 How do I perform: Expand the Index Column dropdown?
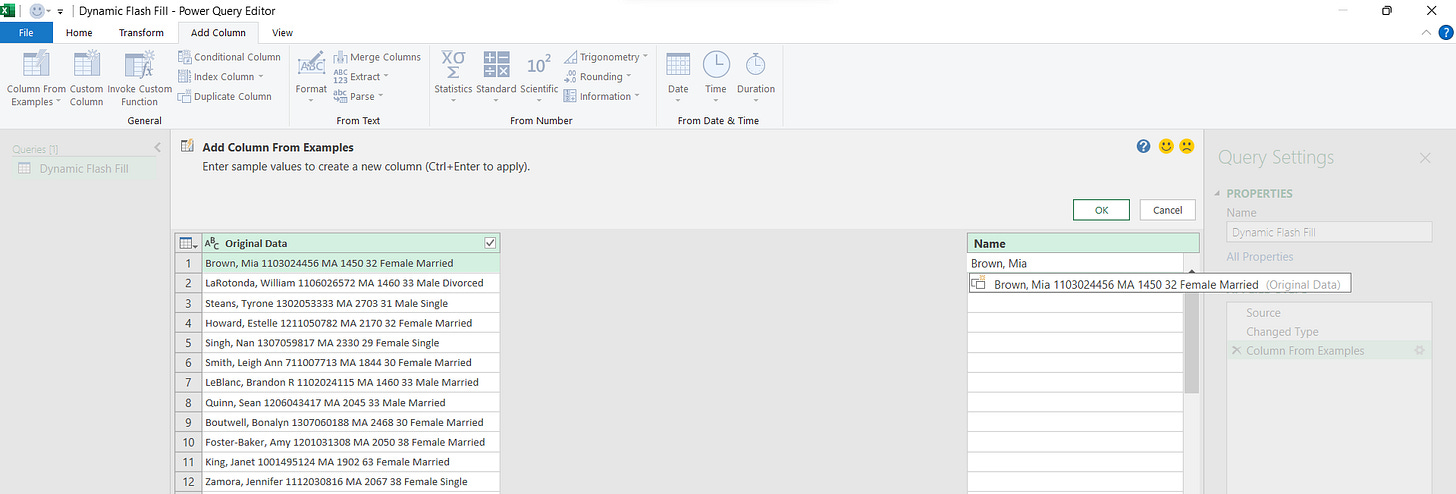click(261, 77)
